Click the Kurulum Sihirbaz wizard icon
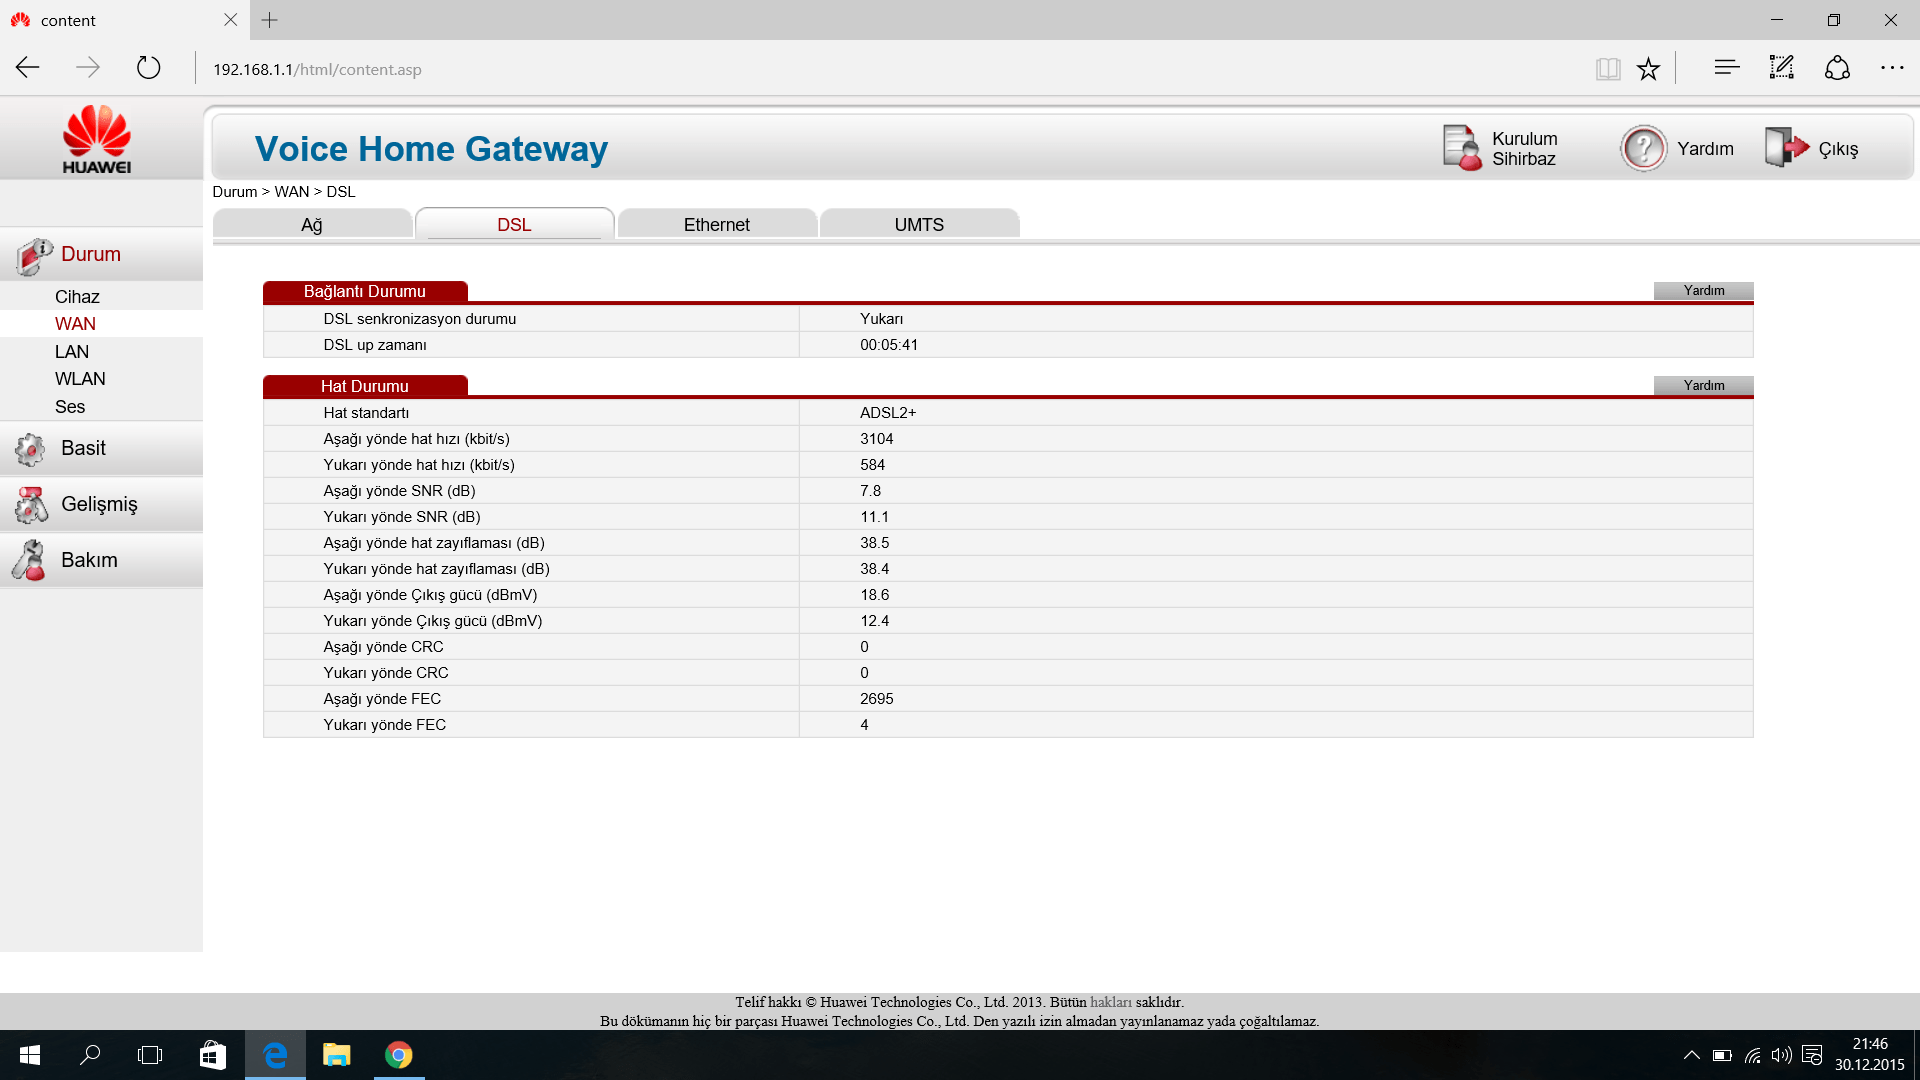Screen dimensions: 1920x1080 pos(1462,148)
